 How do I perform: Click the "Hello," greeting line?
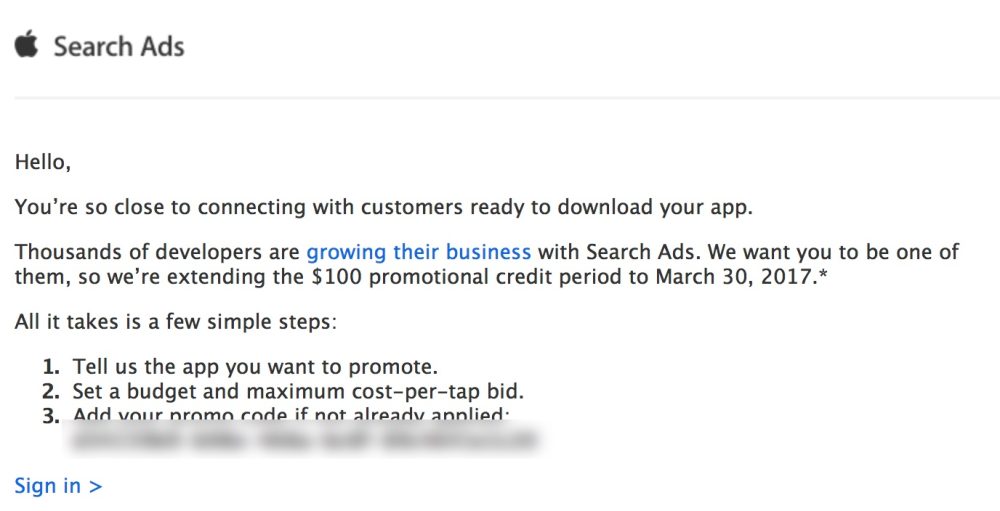[43, 160]
